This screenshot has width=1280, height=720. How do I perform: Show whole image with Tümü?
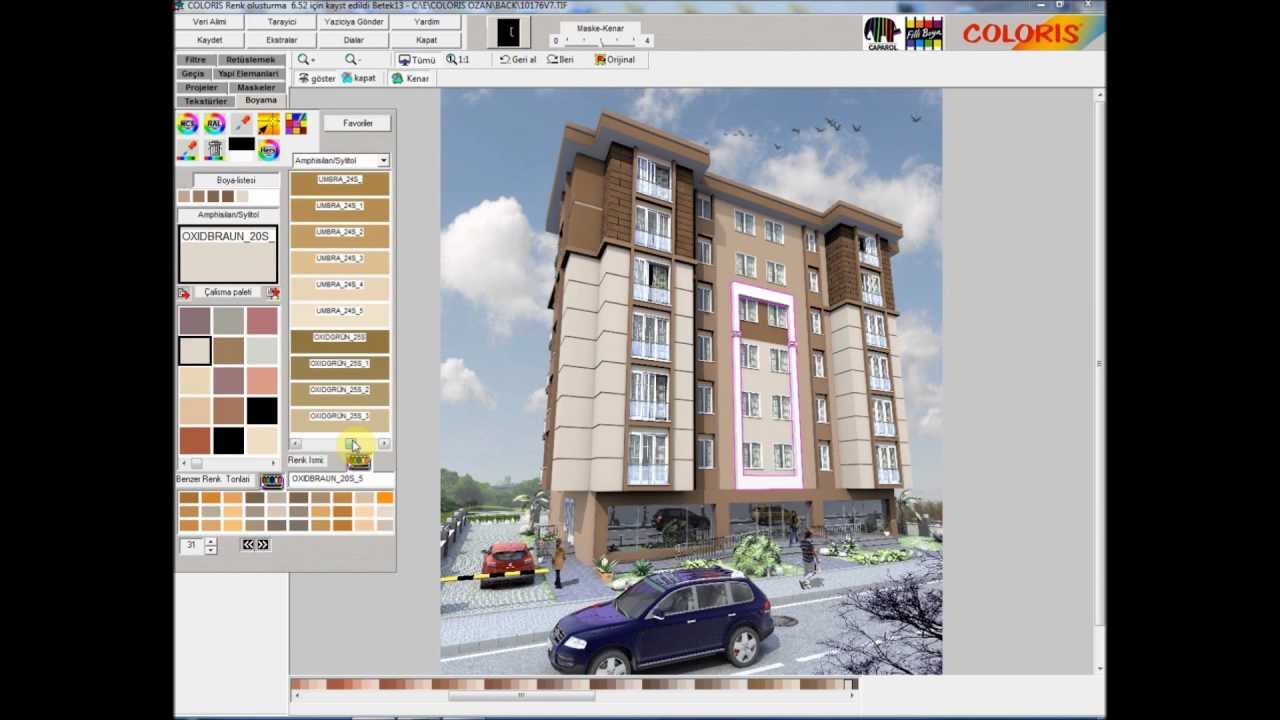pos(416,60)
